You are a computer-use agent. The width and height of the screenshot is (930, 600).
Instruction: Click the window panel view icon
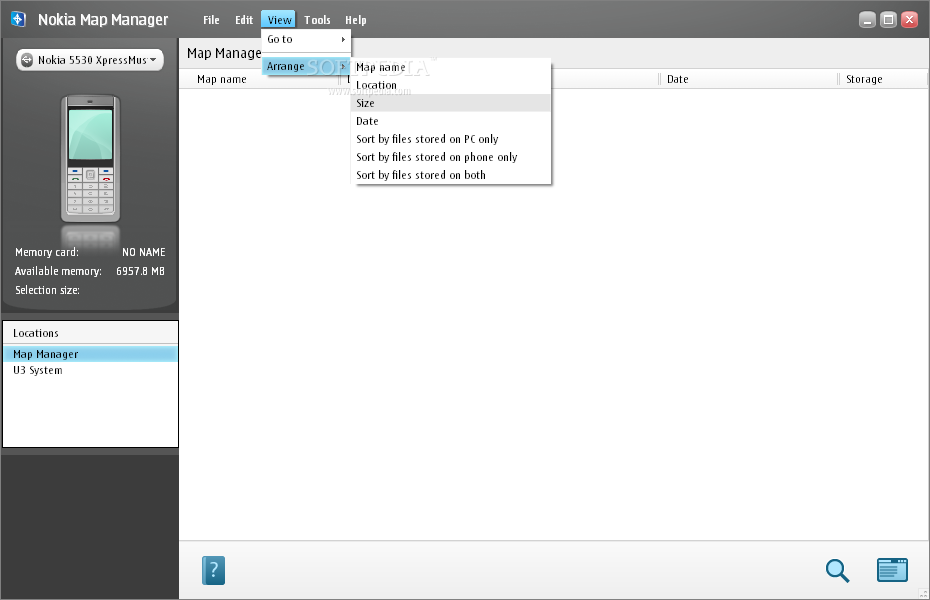[x=892, y=570]
